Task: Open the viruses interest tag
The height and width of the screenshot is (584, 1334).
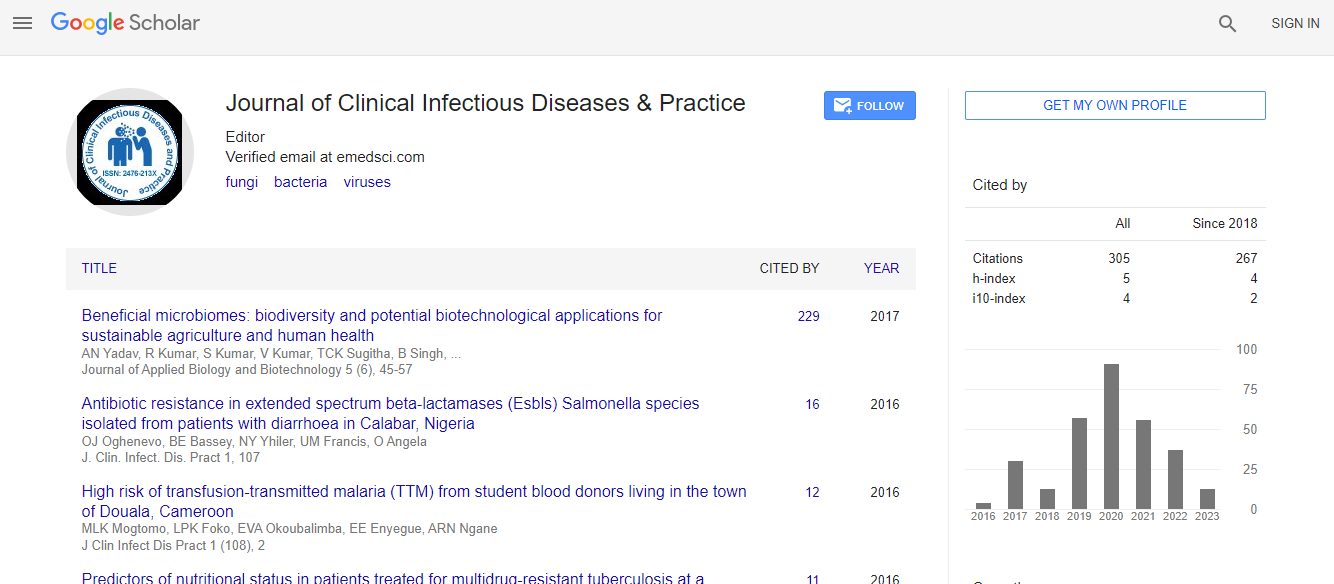Action: (367, 182)
